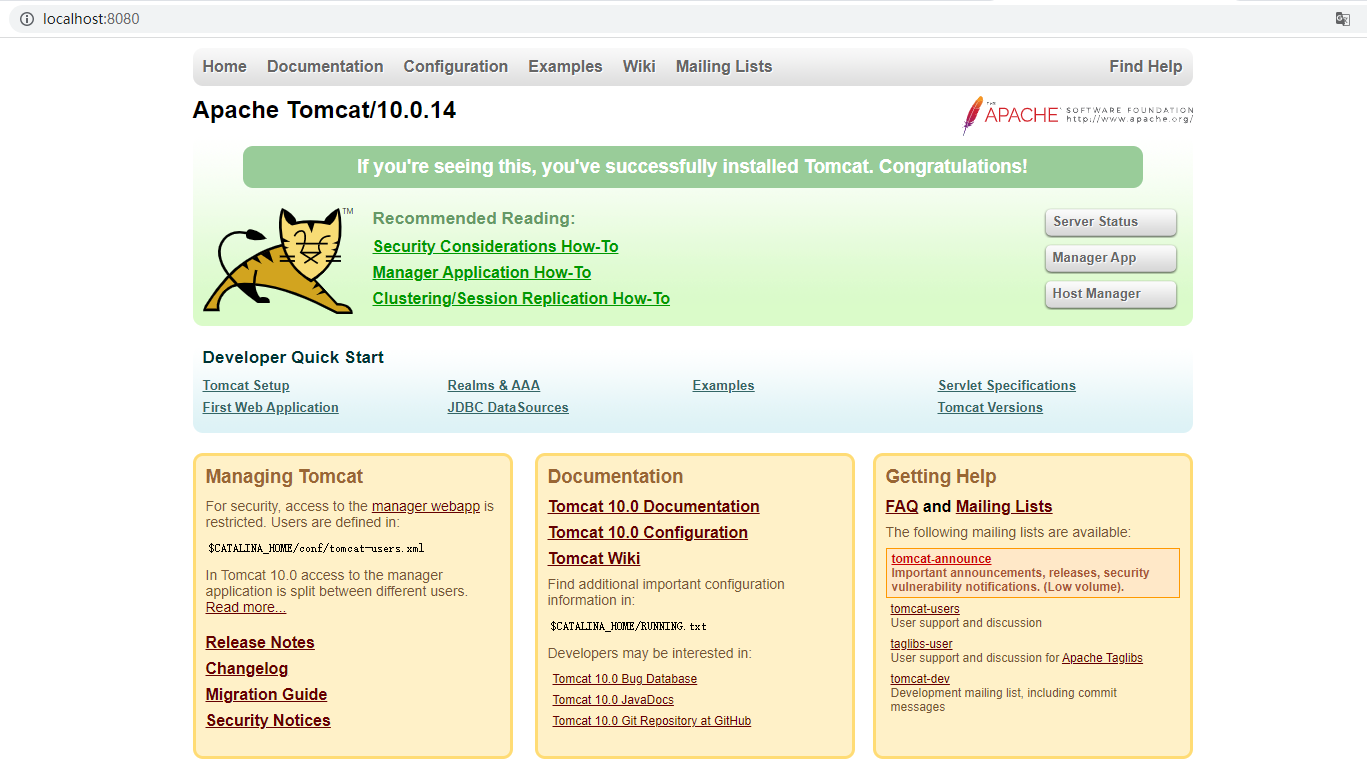Open the taglibs-user mailing list link
This screenshot has width=1367, height=766.
(922, 644)
